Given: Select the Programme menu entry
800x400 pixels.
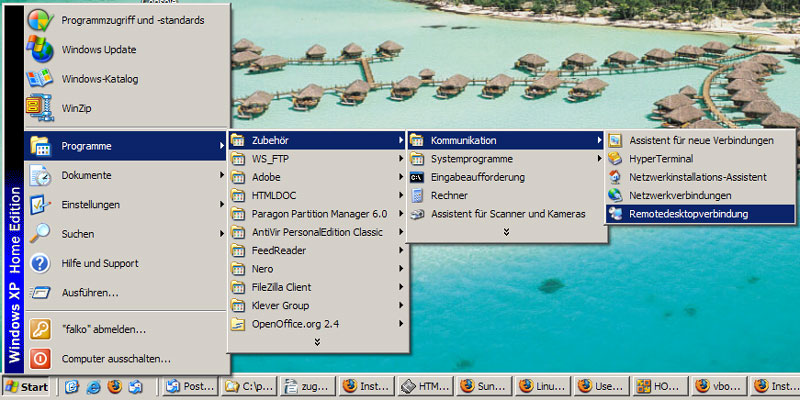Looking at the screenshot, I should 126,146.
